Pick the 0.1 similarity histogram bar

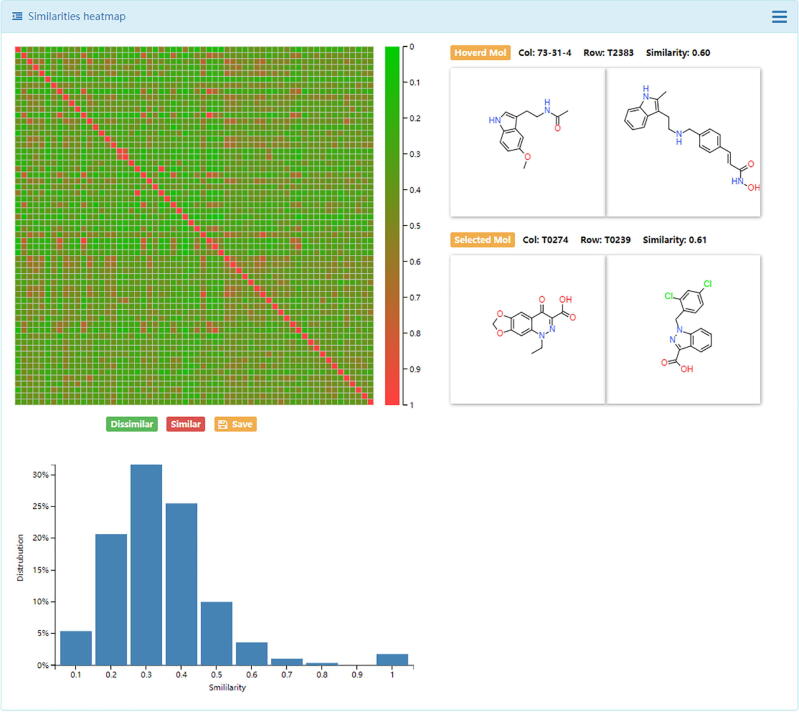pyautogui.click(x=76, y=648)
